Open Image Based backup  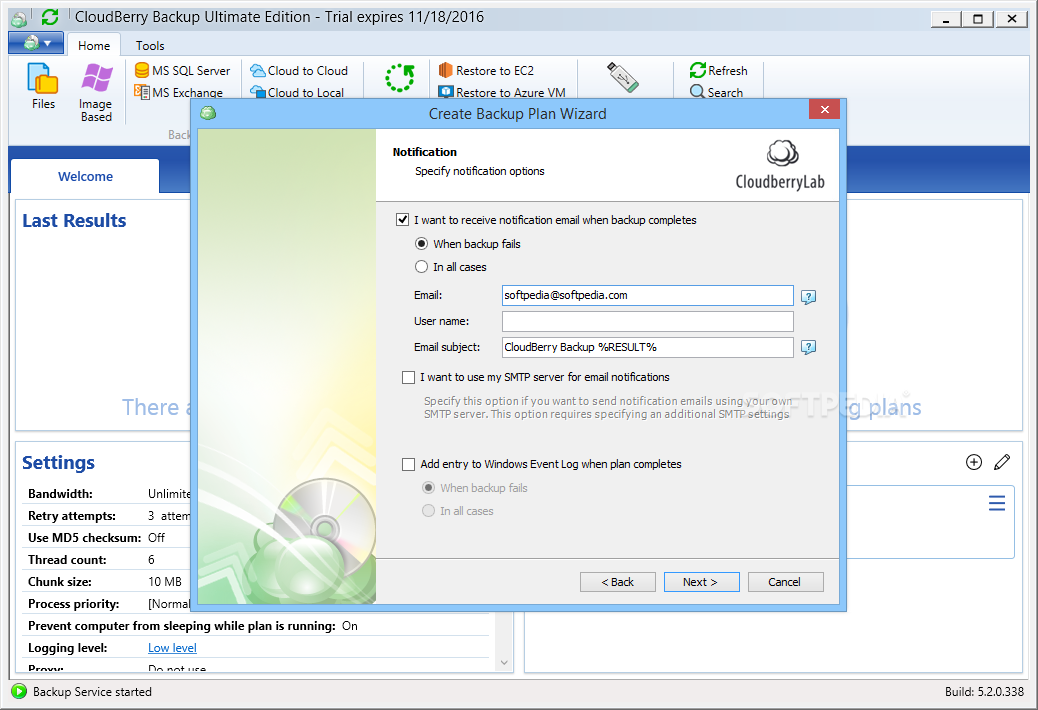[x=96, y=93]
